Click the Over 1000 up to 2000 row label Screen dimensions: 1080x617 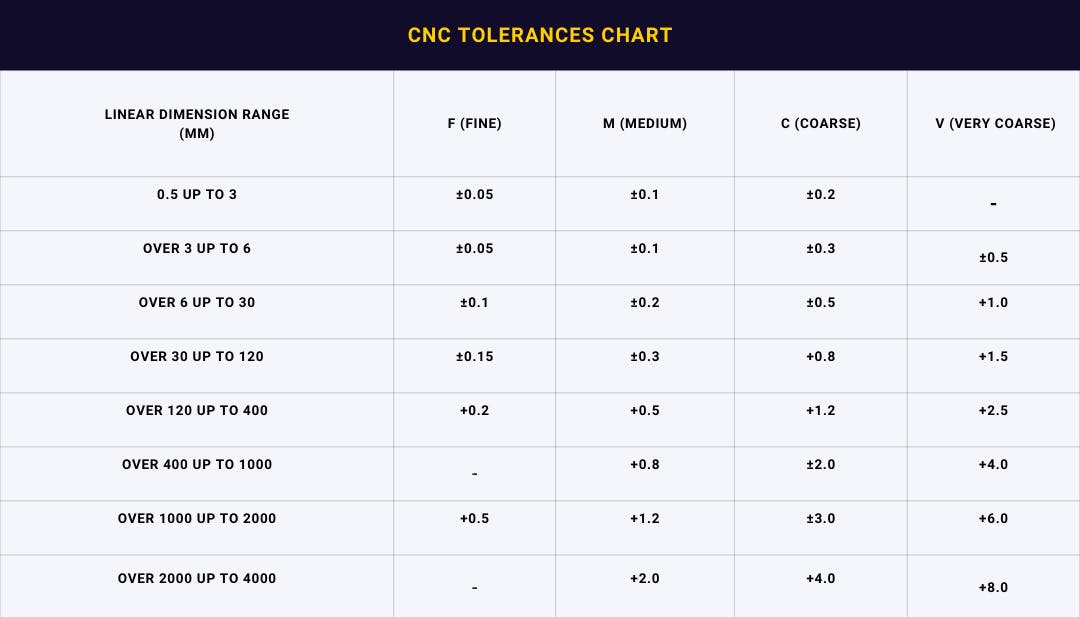click(x=197, y=519)
